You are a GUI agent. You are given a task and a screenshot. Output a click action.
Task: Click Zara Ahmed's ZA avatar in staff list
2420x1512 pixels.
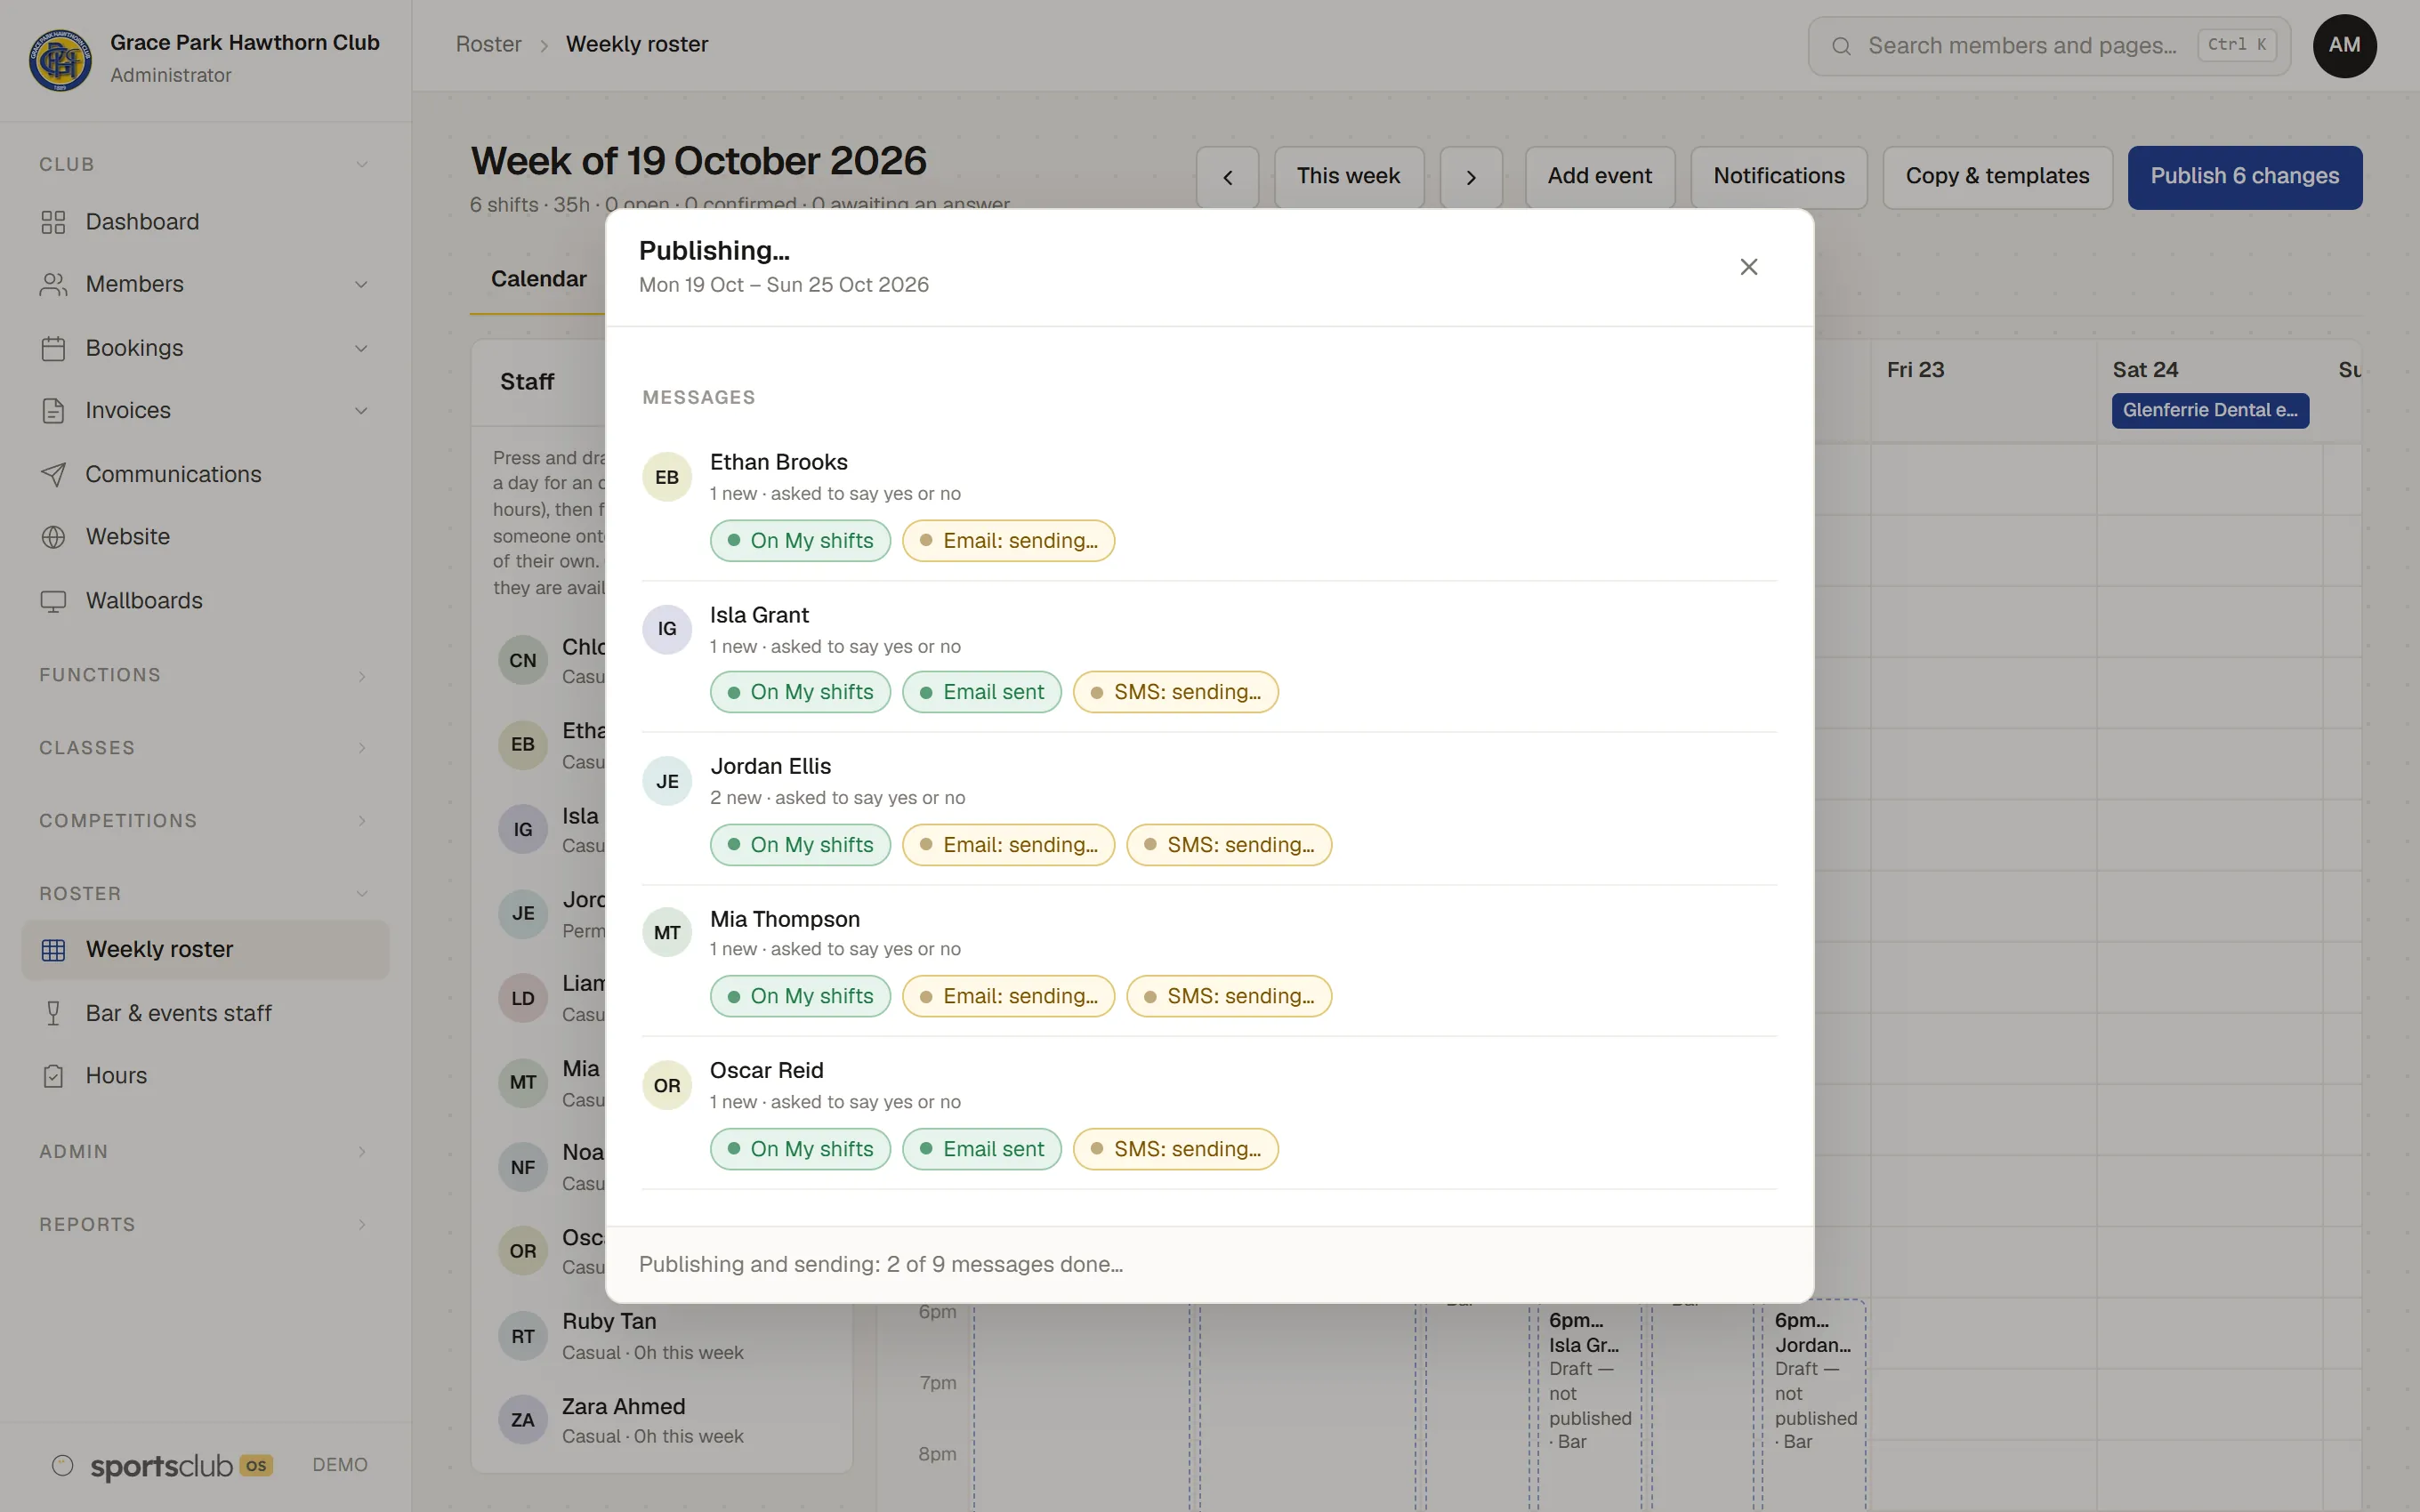click(523, 1420)
